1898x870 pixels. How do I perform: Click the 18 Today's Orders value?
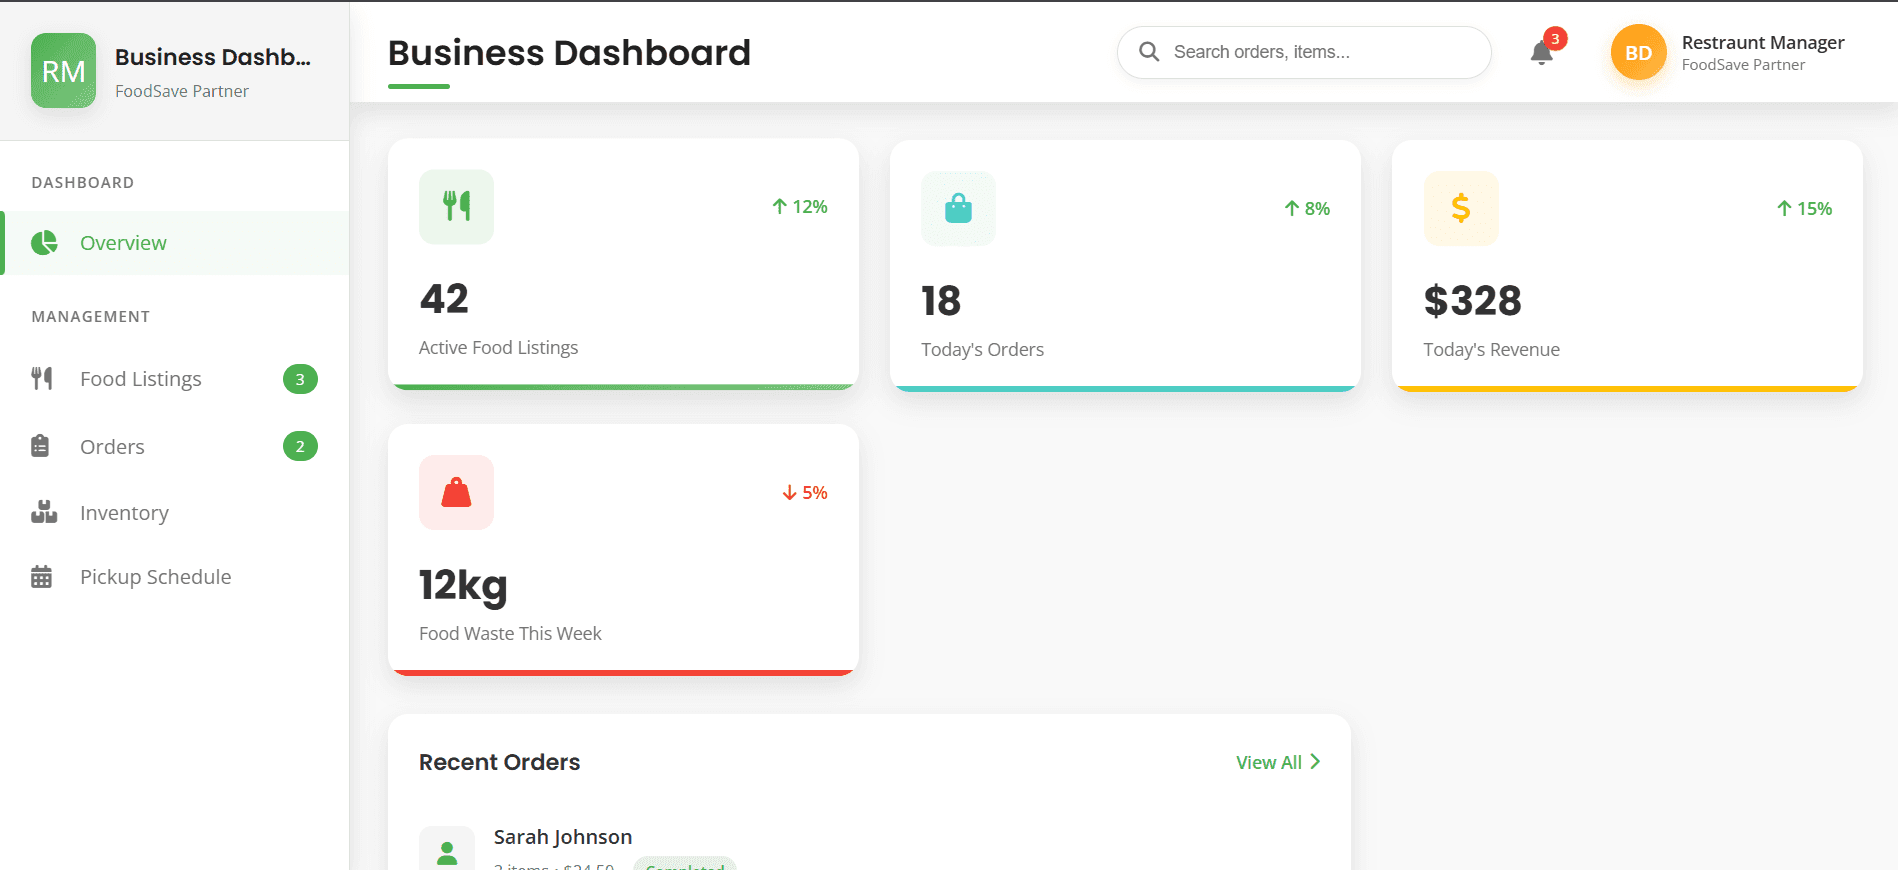[x=941, y=301]
